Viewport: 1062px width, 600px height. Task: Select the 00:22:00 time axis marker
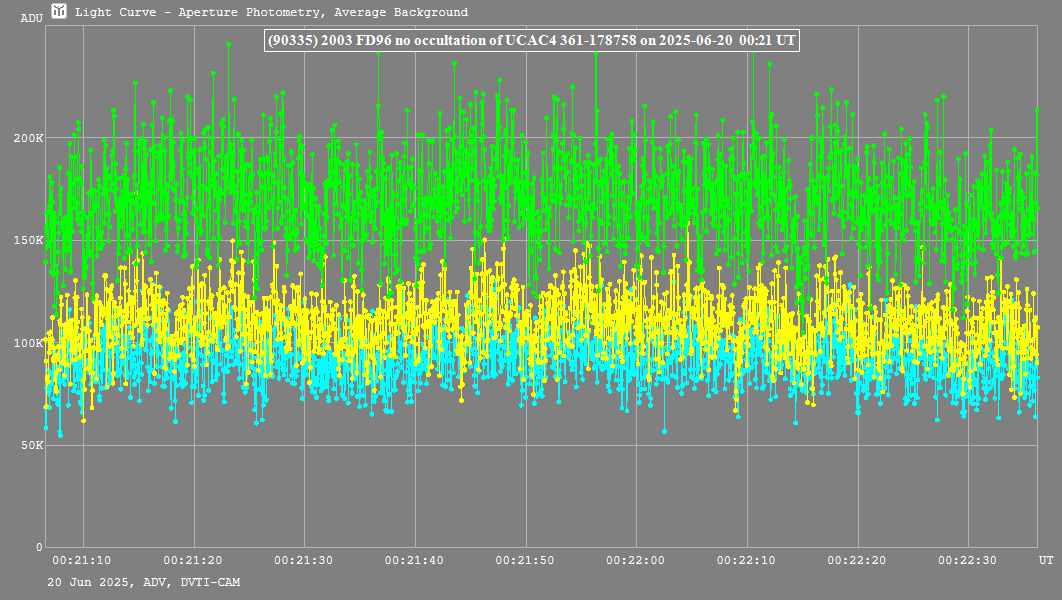pyautogui.click(x=636, y=561)
